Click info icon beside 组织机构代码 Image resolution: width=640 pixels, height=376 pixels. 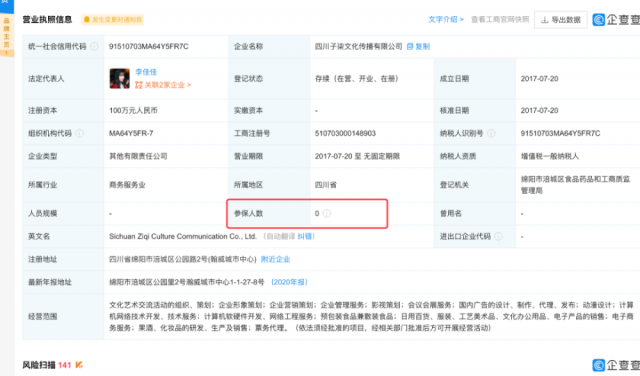coord(80,133)
